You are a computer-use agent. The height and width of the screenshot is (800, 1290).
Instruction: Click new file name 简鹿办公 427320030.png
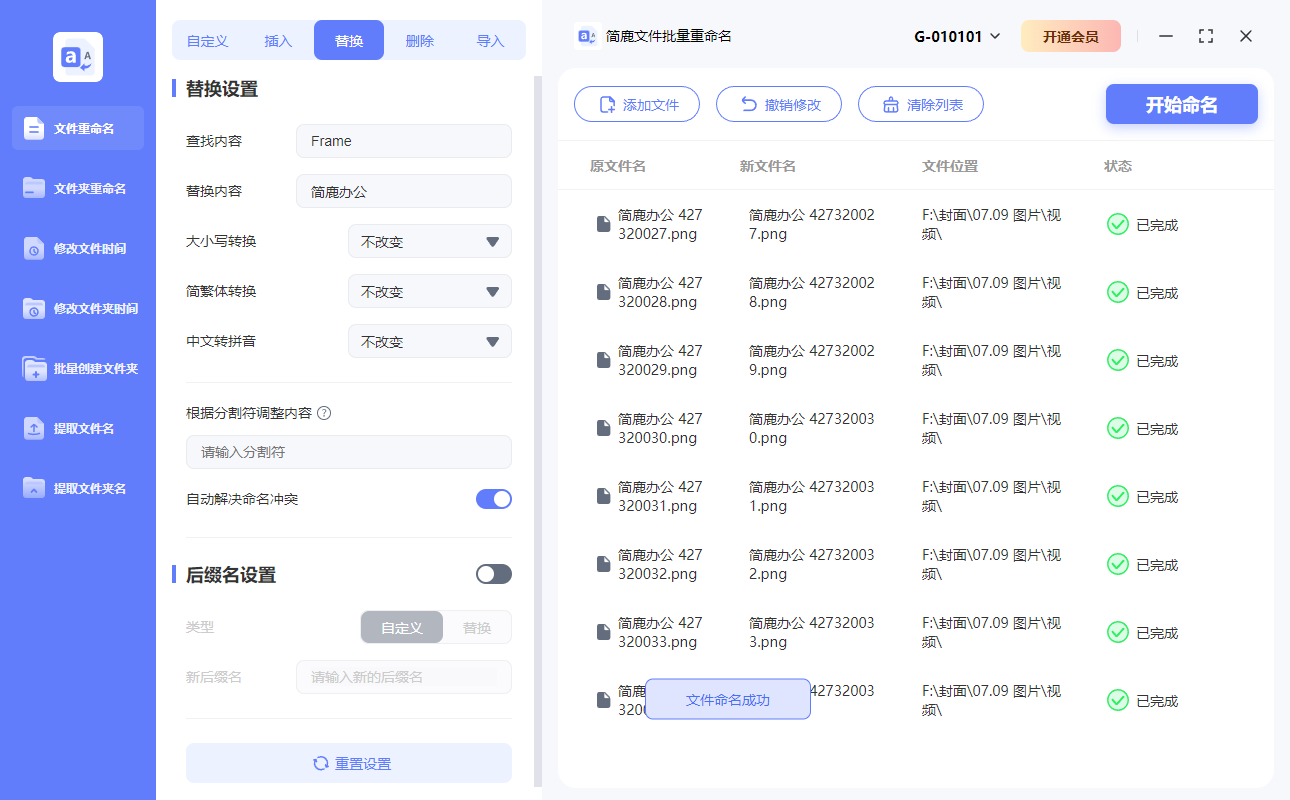point(812,428)
